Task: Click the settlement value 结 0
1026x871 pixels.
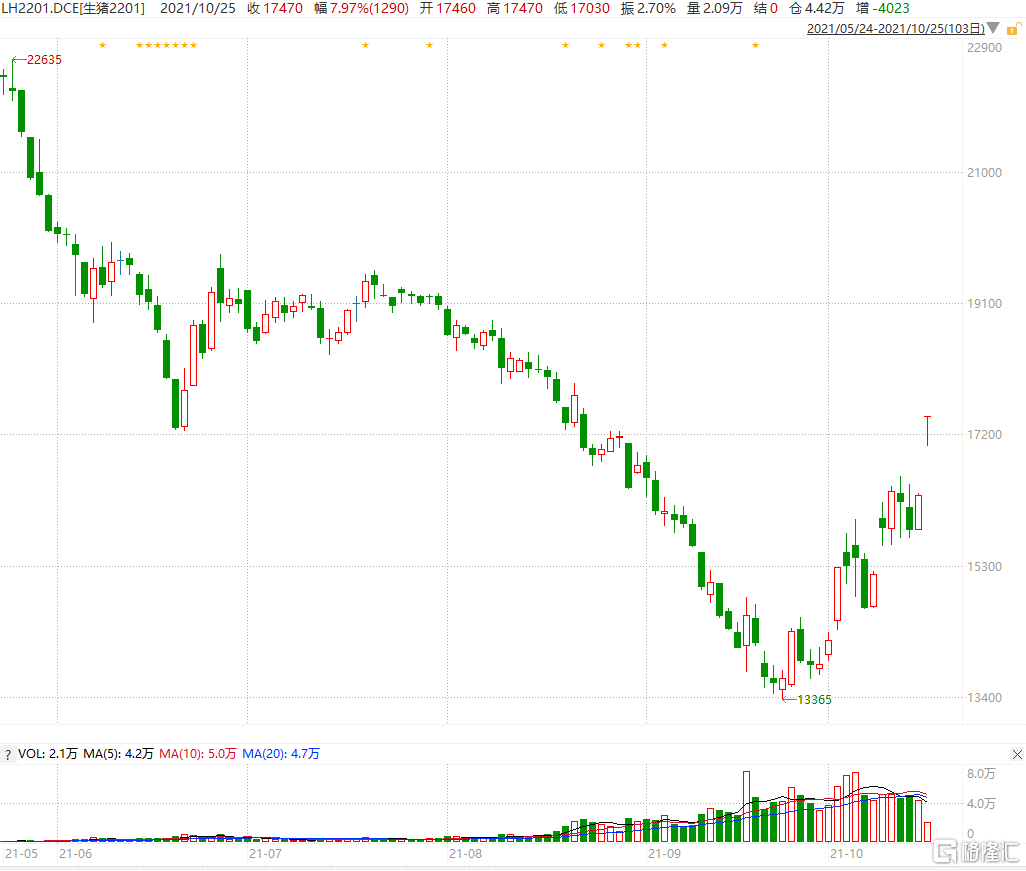Action: (766, 9)
